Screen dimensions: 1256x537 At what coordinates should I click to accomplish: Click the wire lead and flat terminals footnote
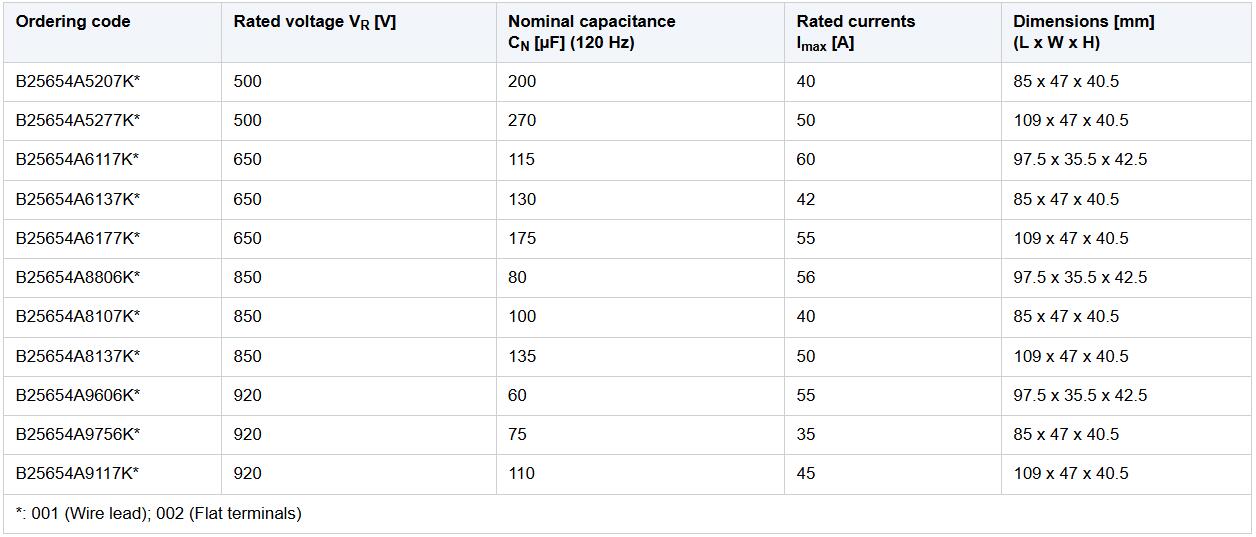(159, 514)
